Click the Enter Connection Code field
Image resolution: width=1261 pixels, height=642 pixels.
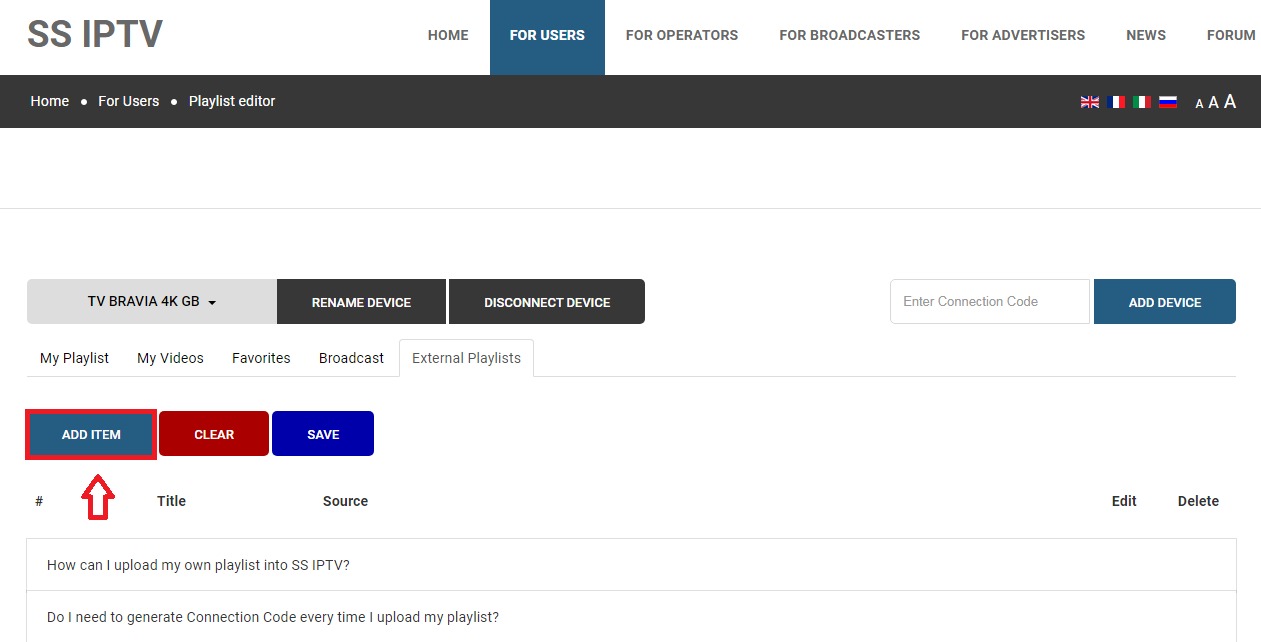tap(988, 301)
